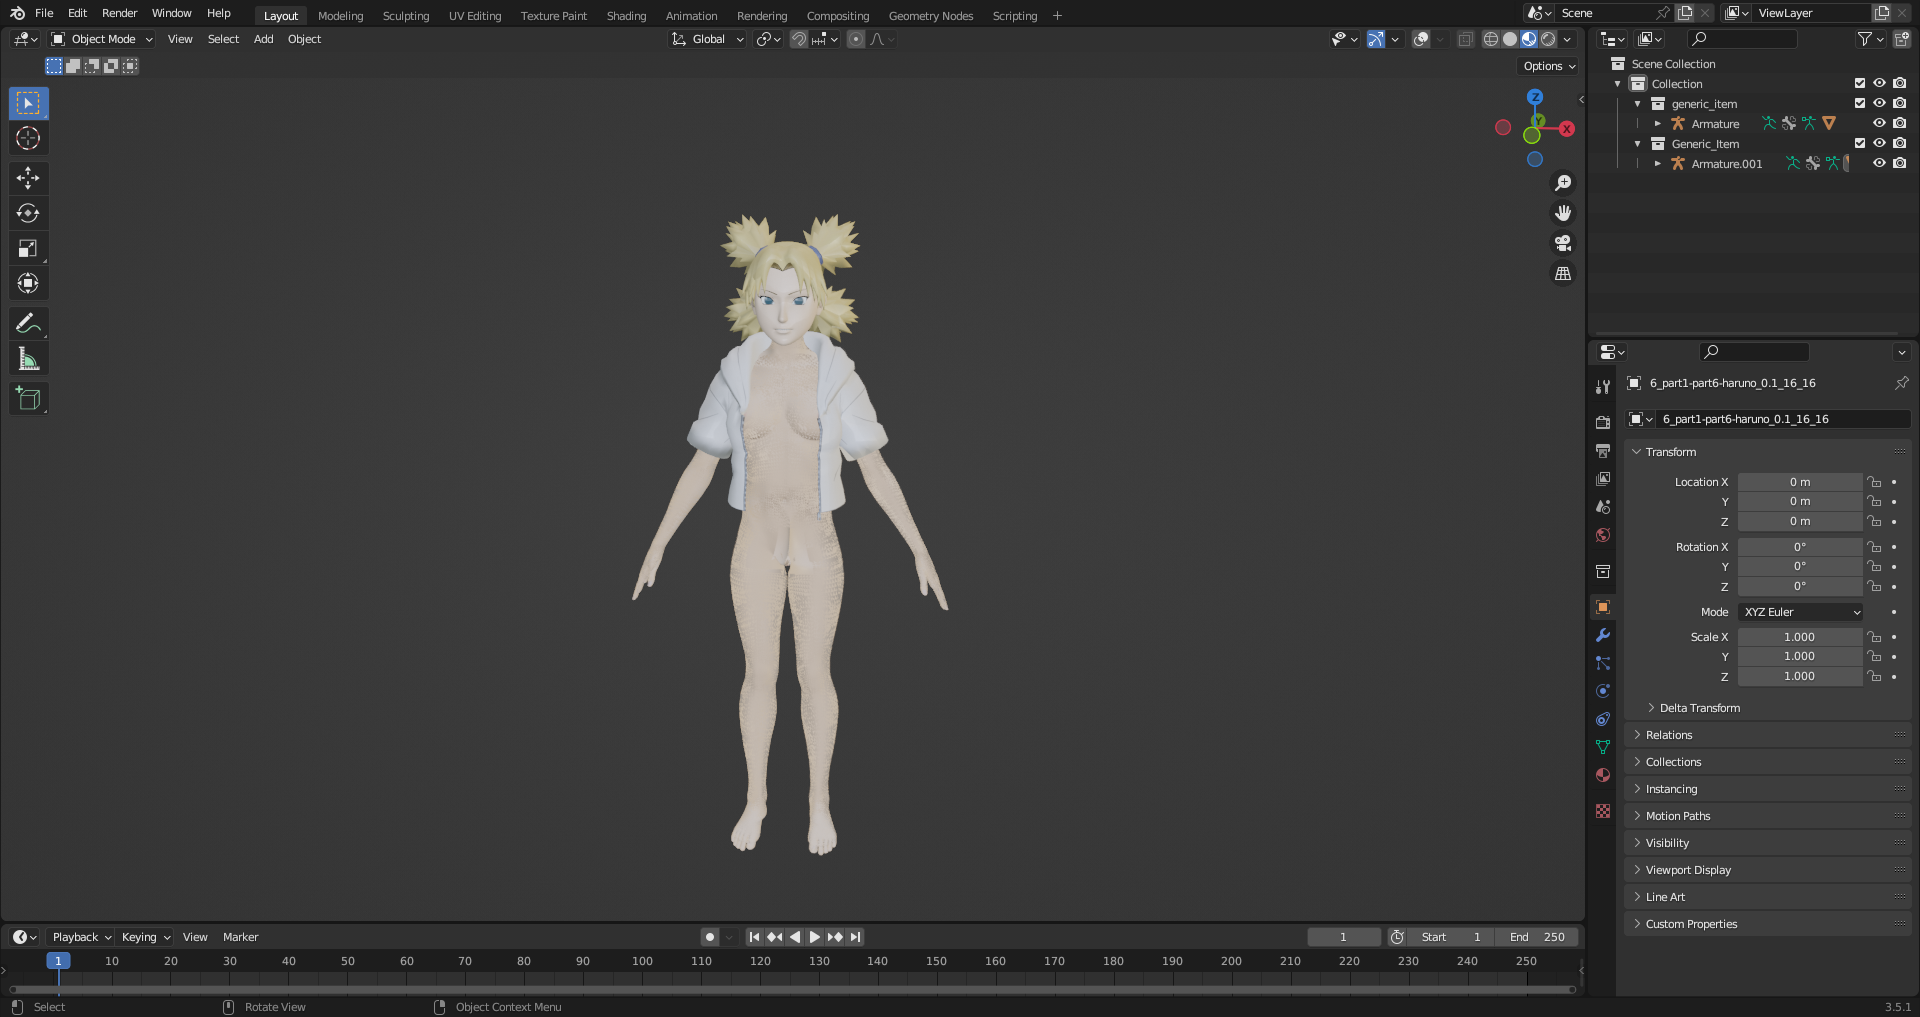The width and height of the screenshot is (1920, 1017).
Task: Activate the Rotate tool
Action: coord(28,213)
